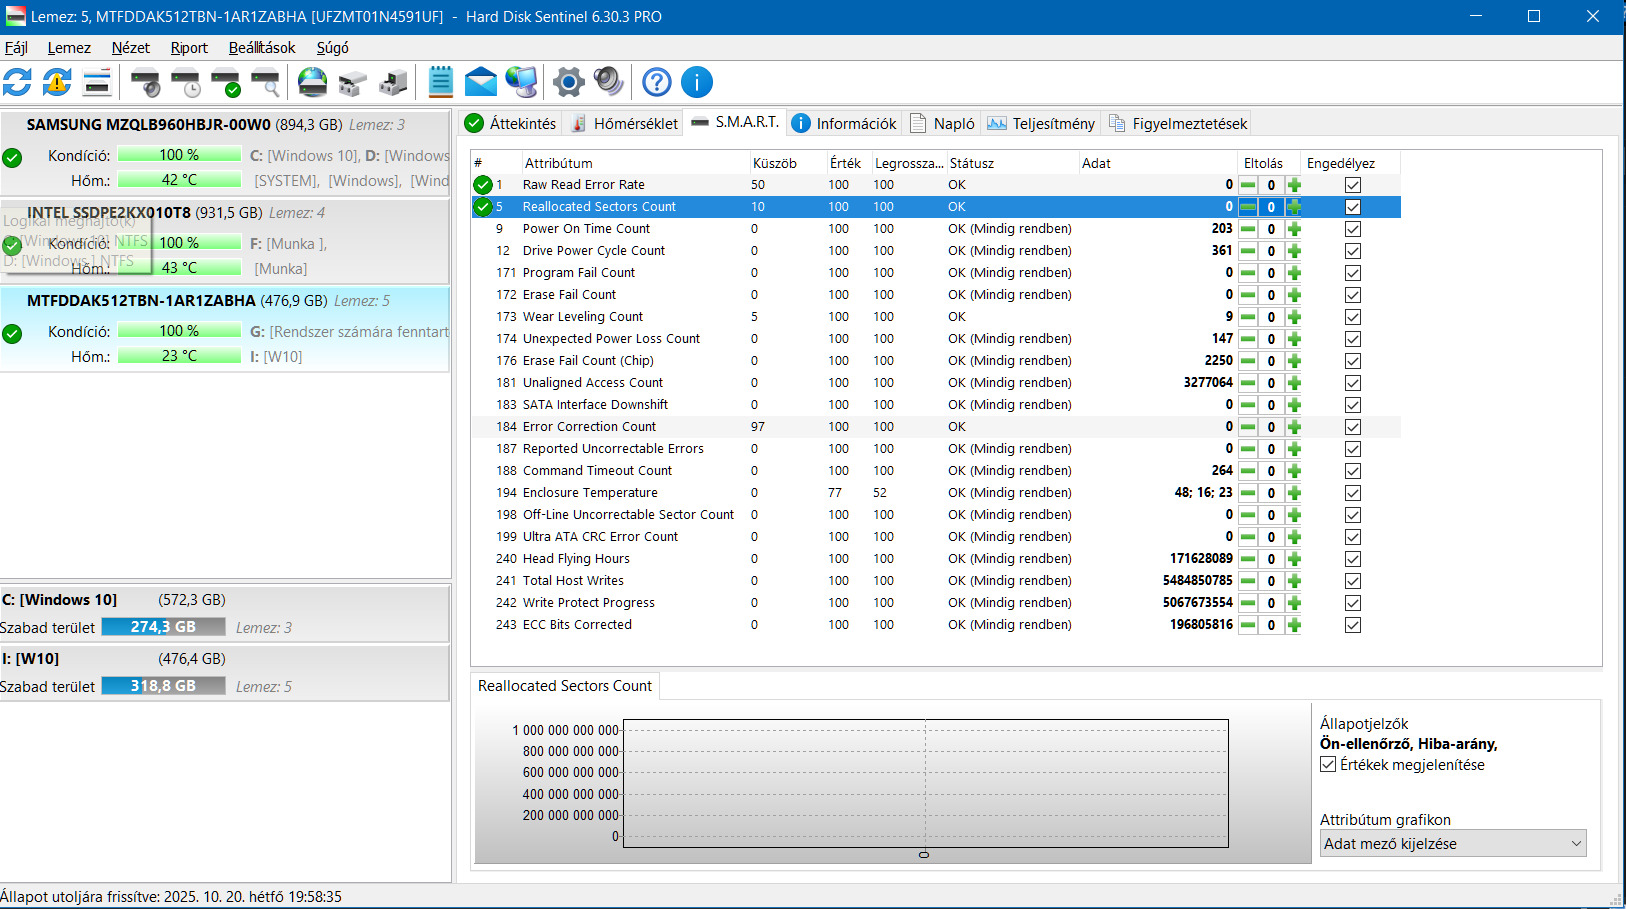1626x909 pixels.
Task: Click the Attribútum column header
Action: point(558,163)
